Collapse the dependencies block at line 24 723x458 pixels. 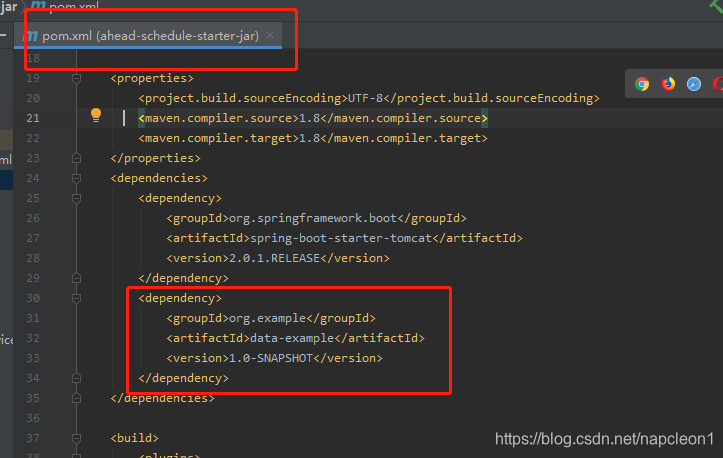(x=77, y=178)
